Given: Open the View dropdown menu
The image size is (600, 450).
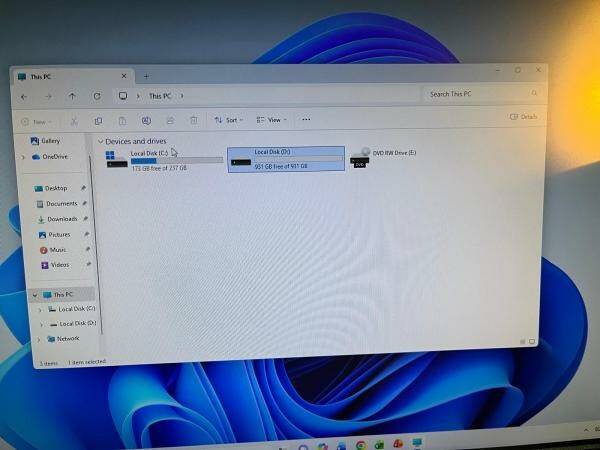Looking at the screenshot, I should [271, 120].
